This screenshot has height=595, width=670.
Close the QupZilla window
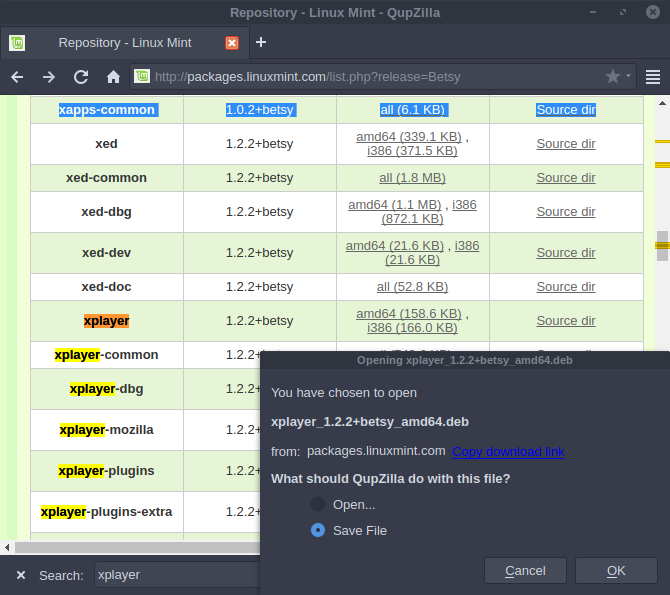(x=653, y=12)
